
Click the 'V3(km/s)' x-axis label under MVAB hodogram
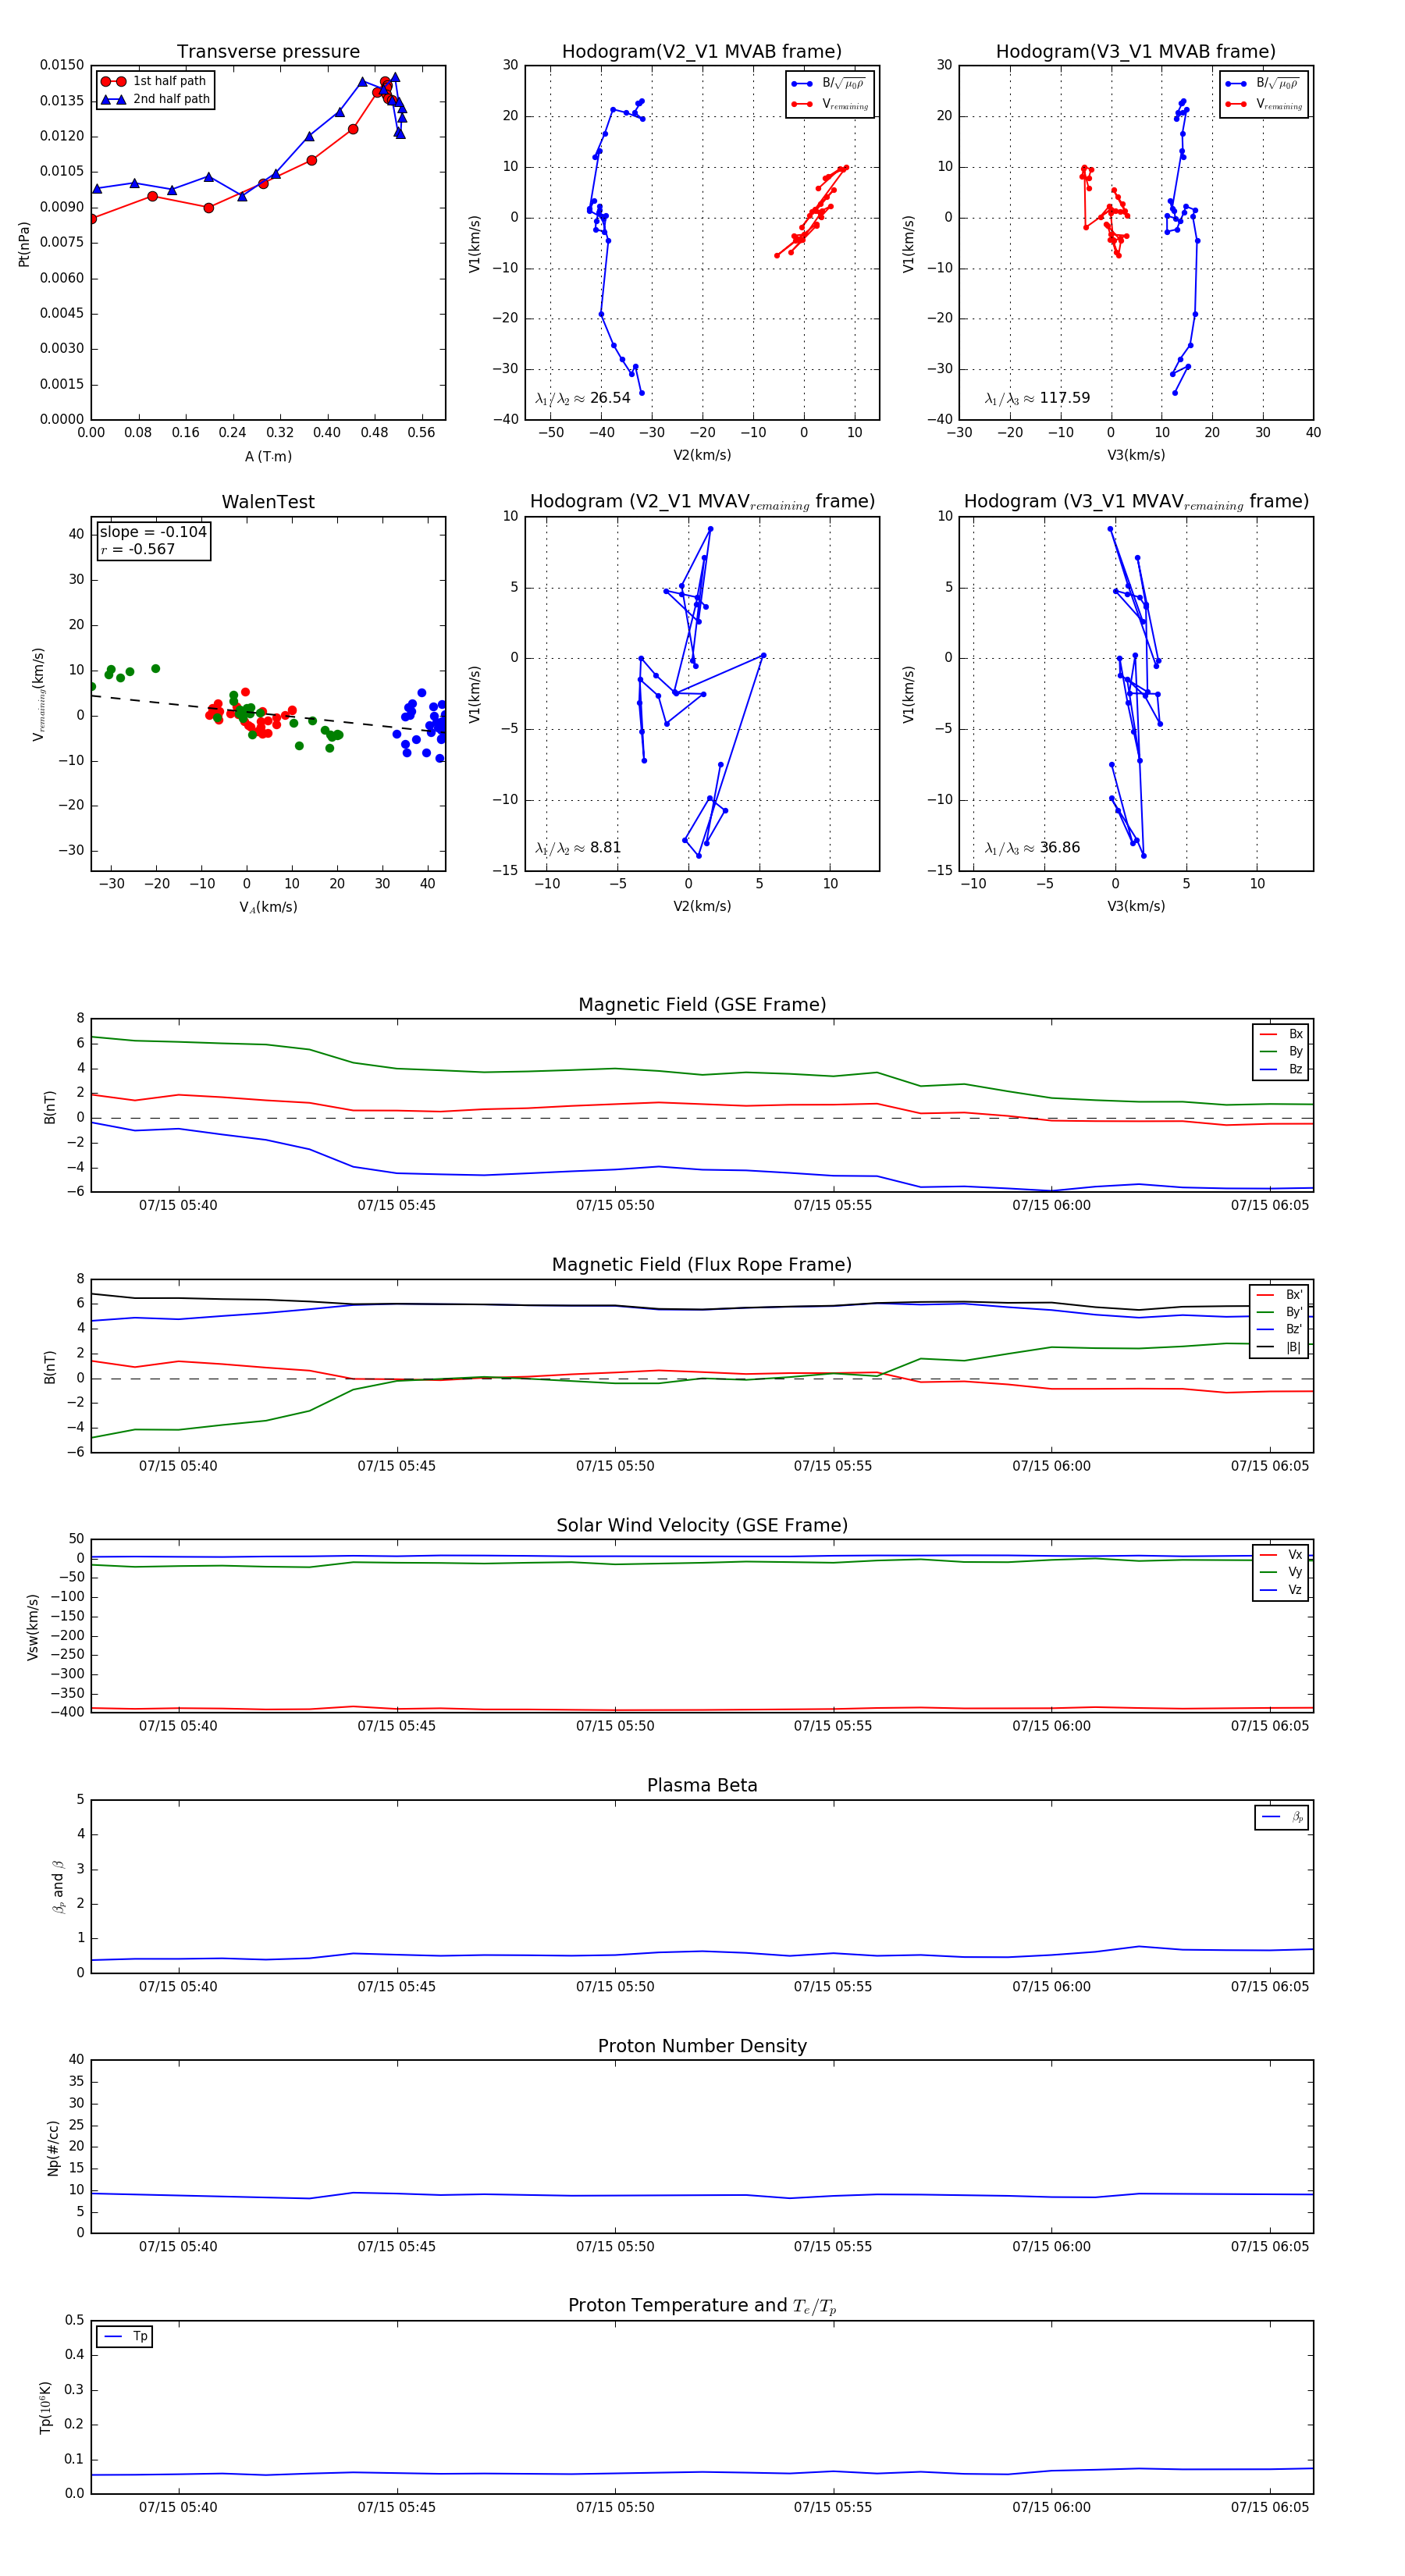(x=1136, y=456)
